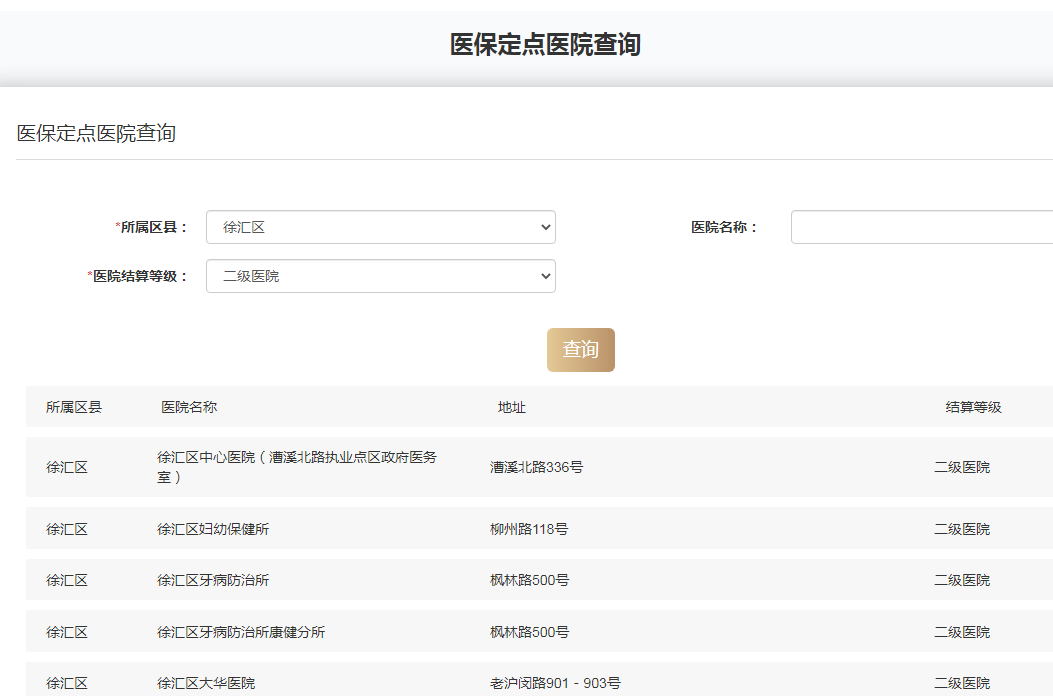Viewport: 1053px width, 696px height.
Task: Click the bold page title 医保定点医院查询
Action: (x=545, y=44)
